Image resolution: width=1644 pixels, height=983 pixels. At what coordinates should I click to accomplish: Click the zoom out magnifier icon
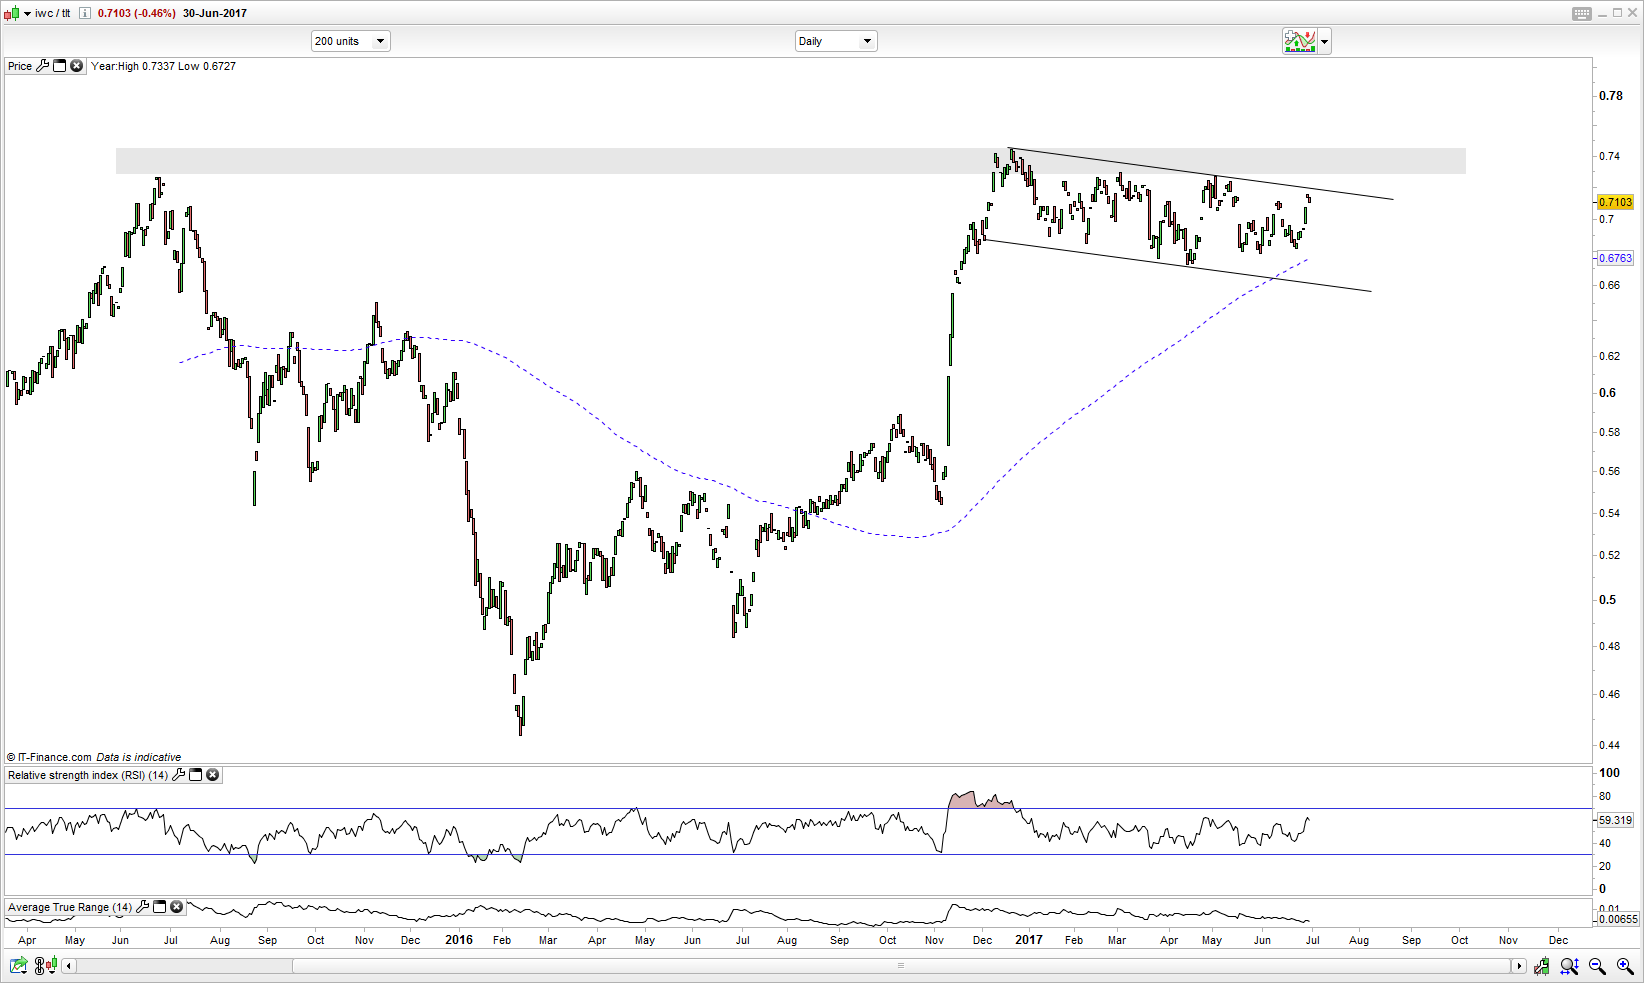coord(1597,966)
